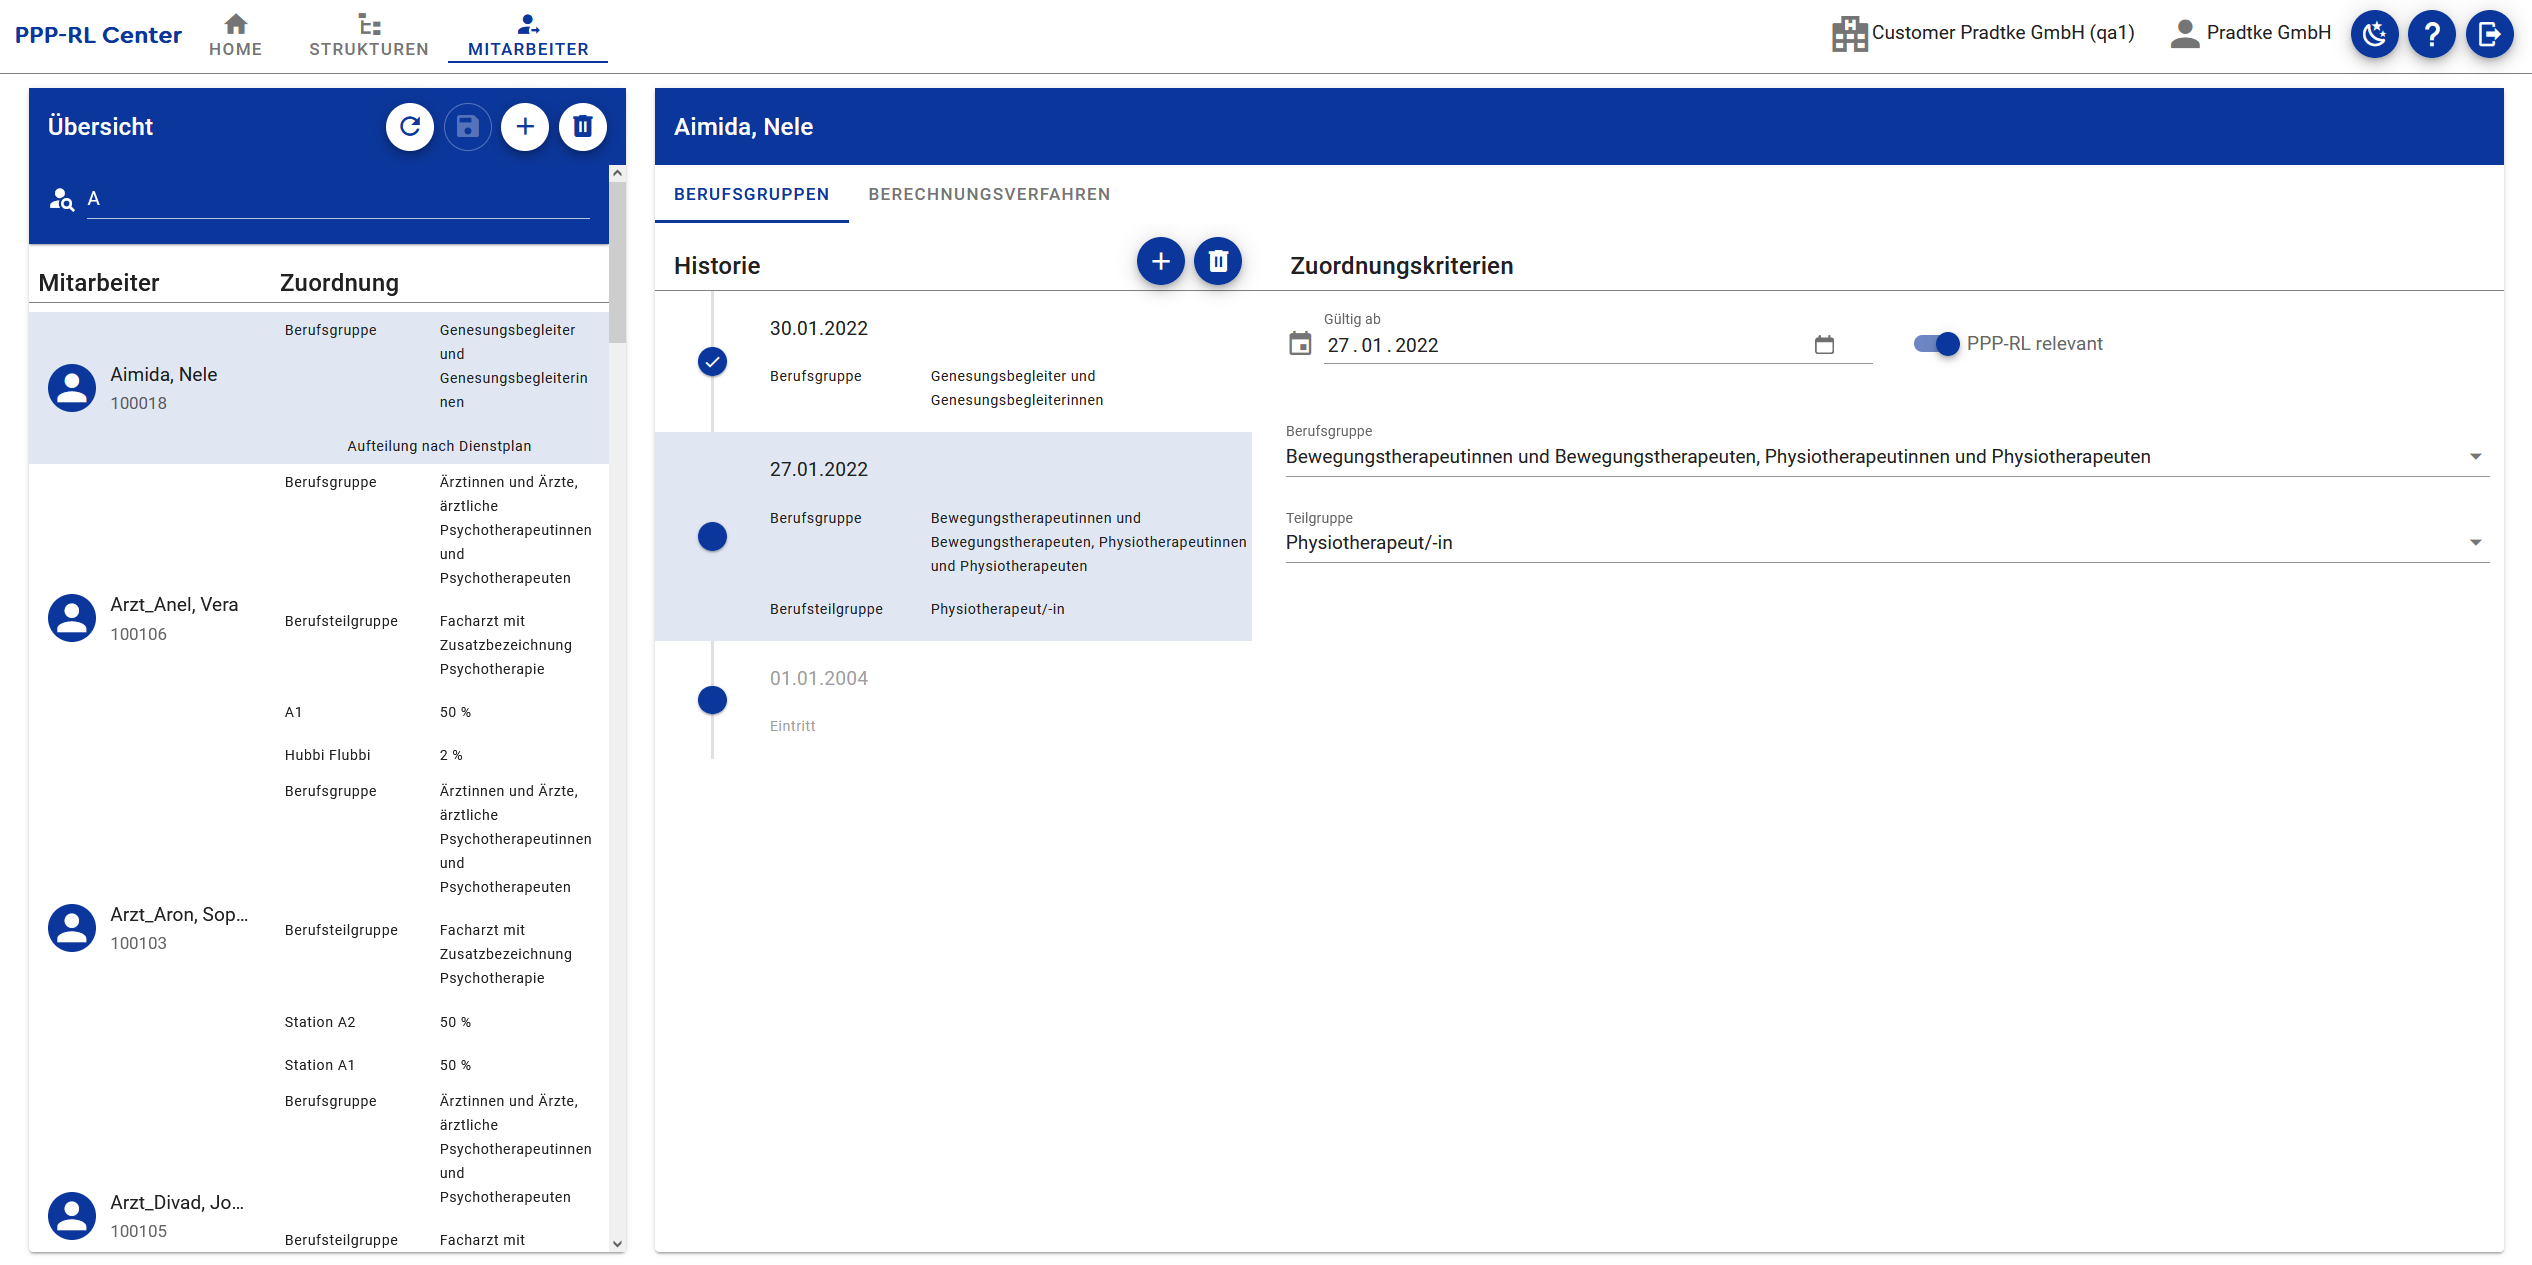Log out using the exit icon
Image resolution: width=2532 pixels, height=1265 pixels.
coord(2489,34)
